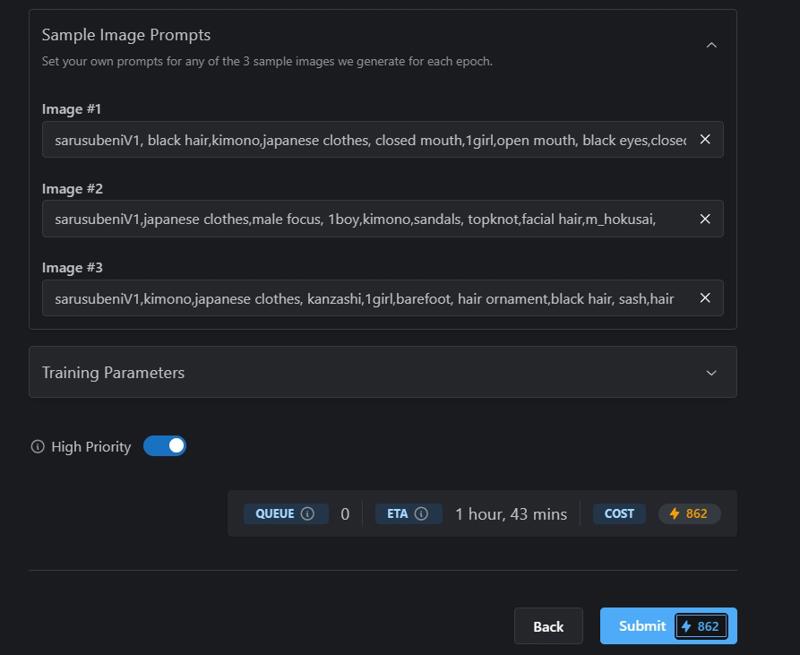
Task: Select the QUEUE badge label
Action: (x=285, y=514)
